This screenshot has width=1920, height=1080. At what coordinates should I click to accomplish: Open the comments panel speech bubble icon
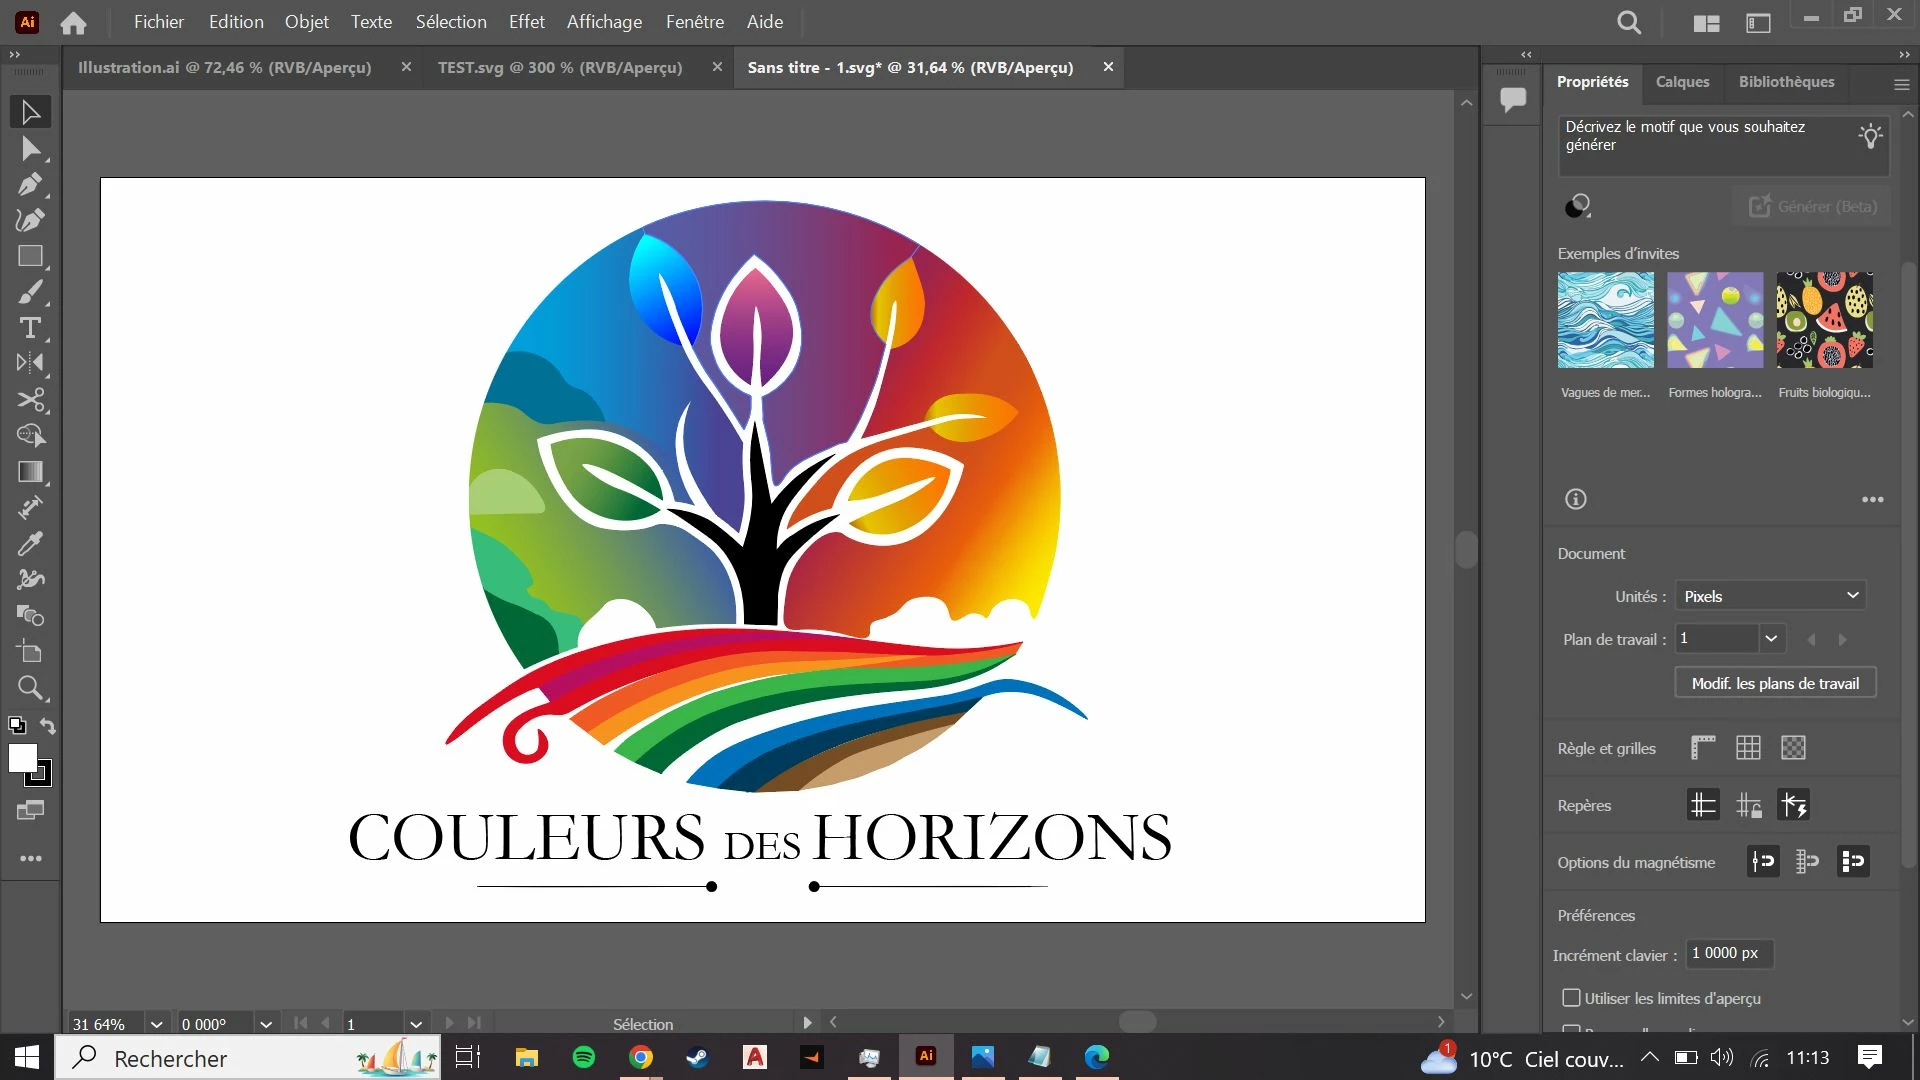click(1513, 98)
